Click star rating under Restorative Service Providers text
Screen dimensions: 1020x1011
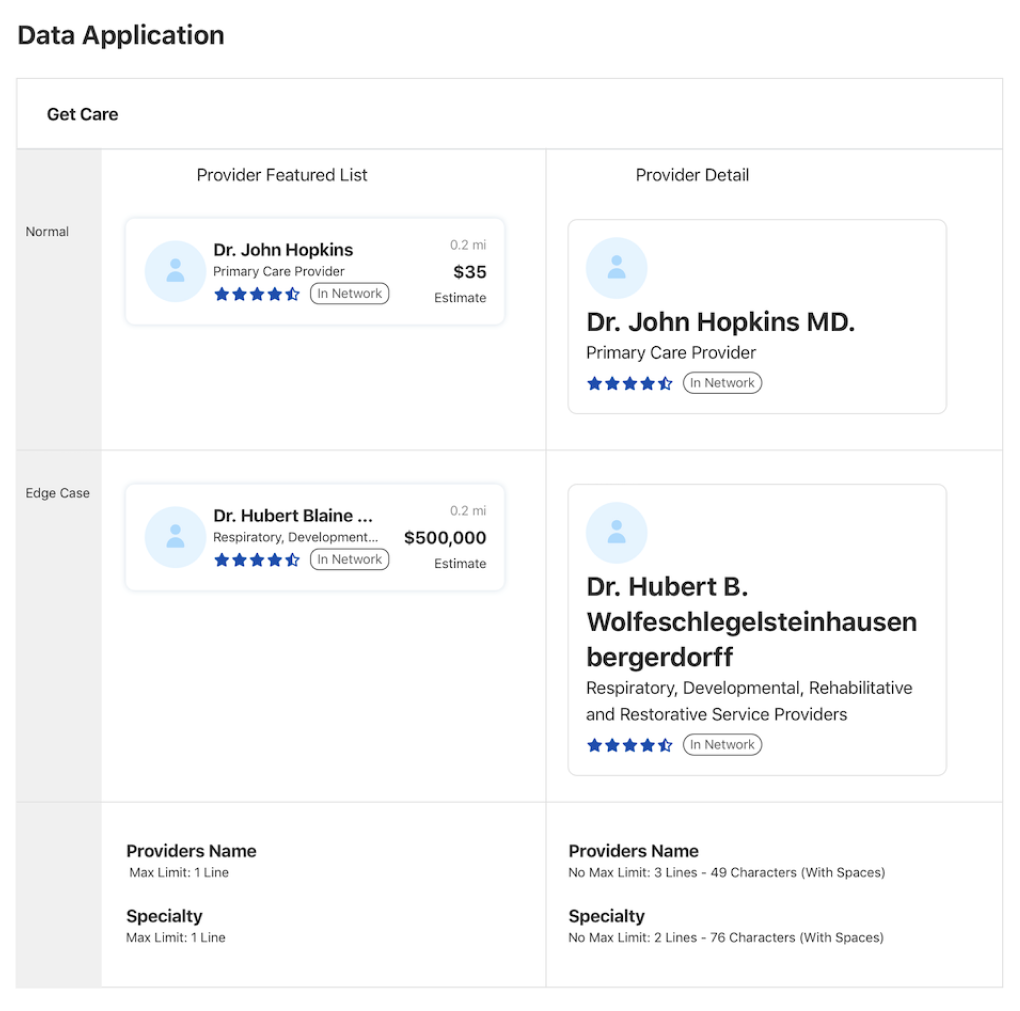point(629,745)
